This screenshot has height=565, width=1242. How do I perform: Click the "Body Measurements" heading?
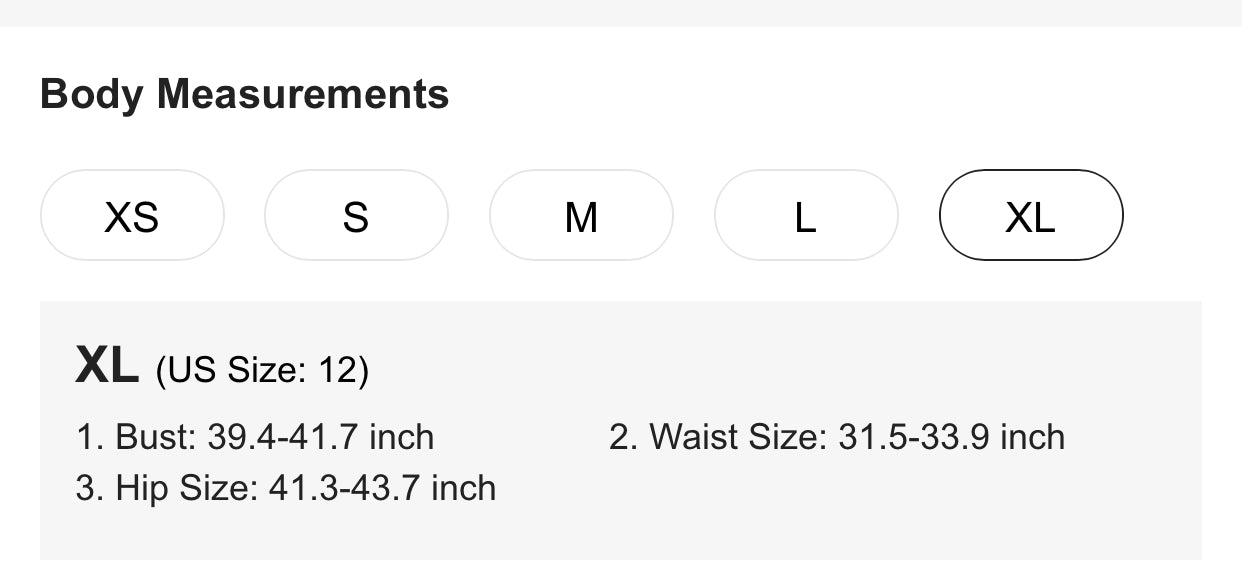pyautogui.click(x=244, y=95)
